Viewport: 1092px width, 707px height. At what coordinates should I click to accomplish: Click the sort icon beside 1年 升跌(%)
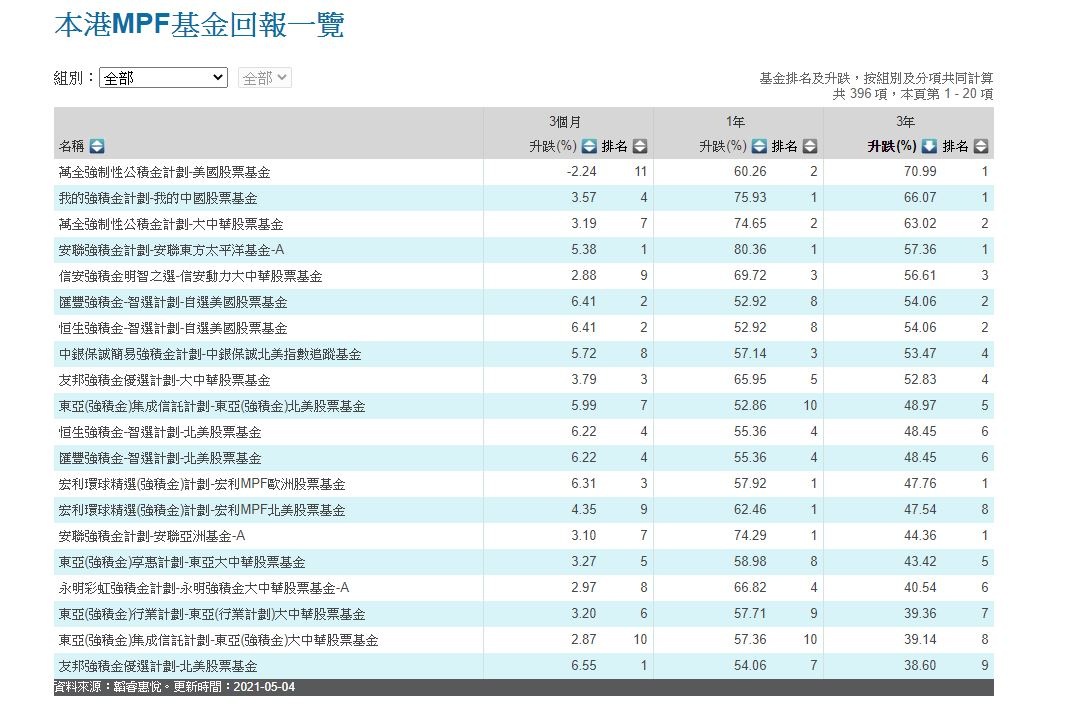coord(759,146)
